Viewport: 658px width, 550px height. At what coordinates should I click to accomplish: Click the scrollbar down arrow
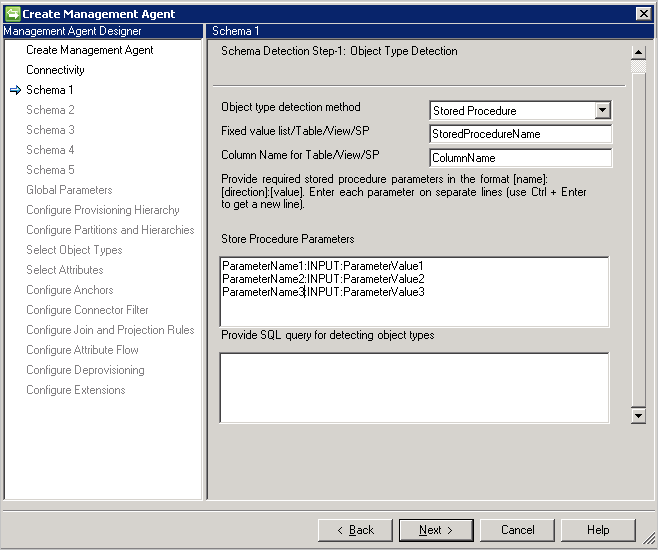[x=638, y=416]
